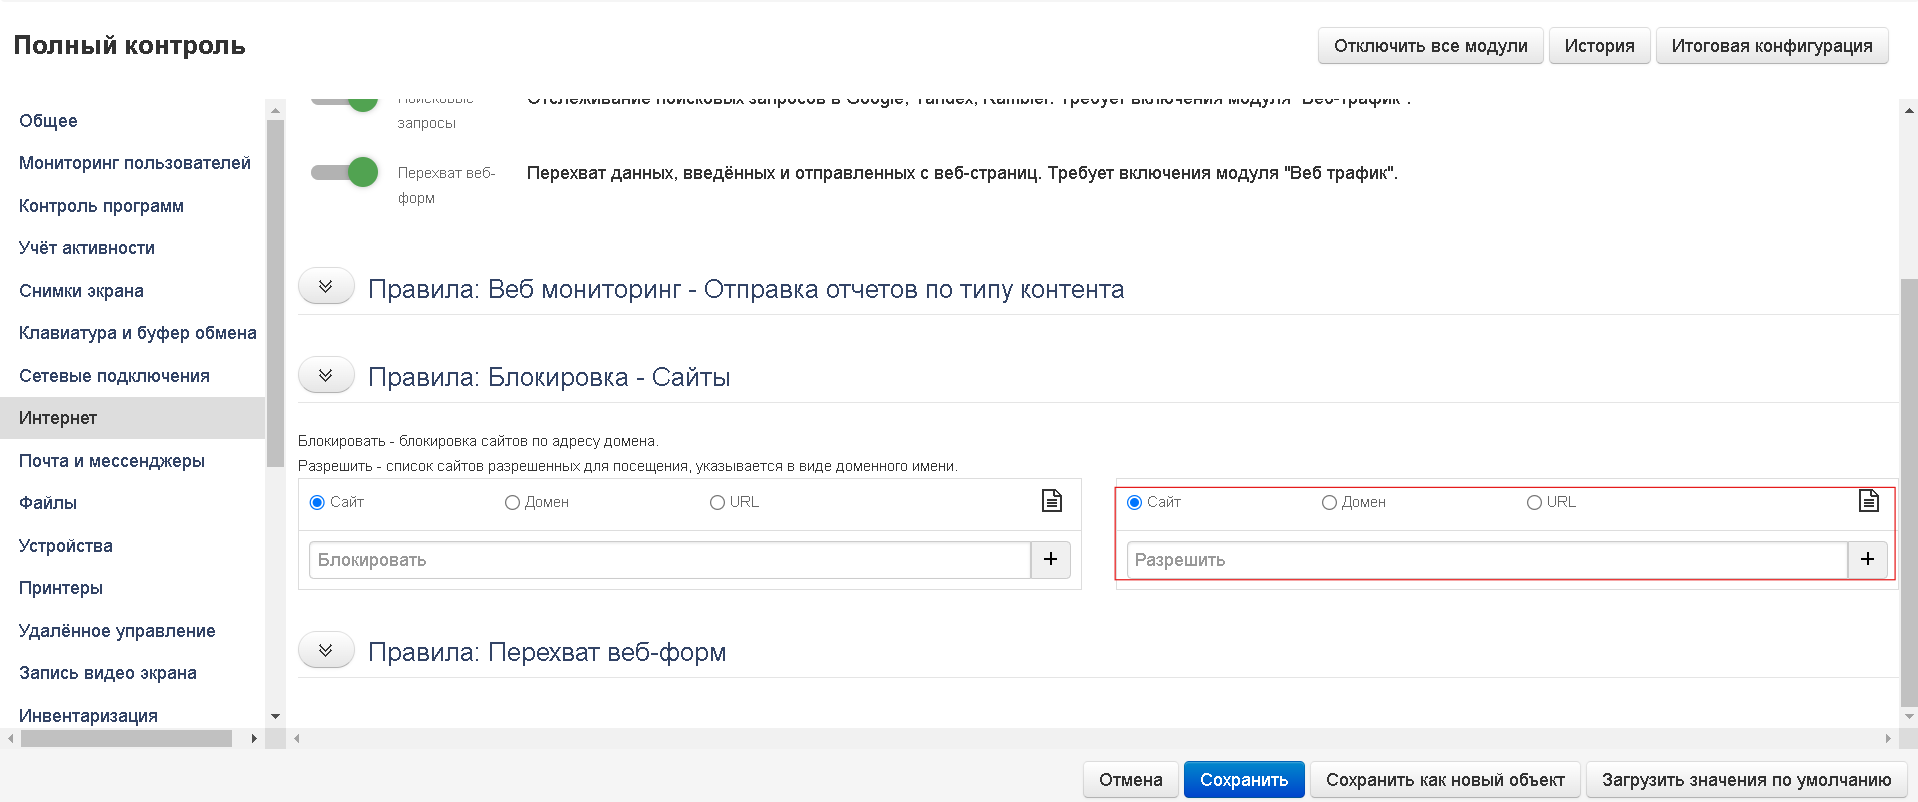Click main panel scroll up arrow
The image size is (1918, 802).
1909,110
